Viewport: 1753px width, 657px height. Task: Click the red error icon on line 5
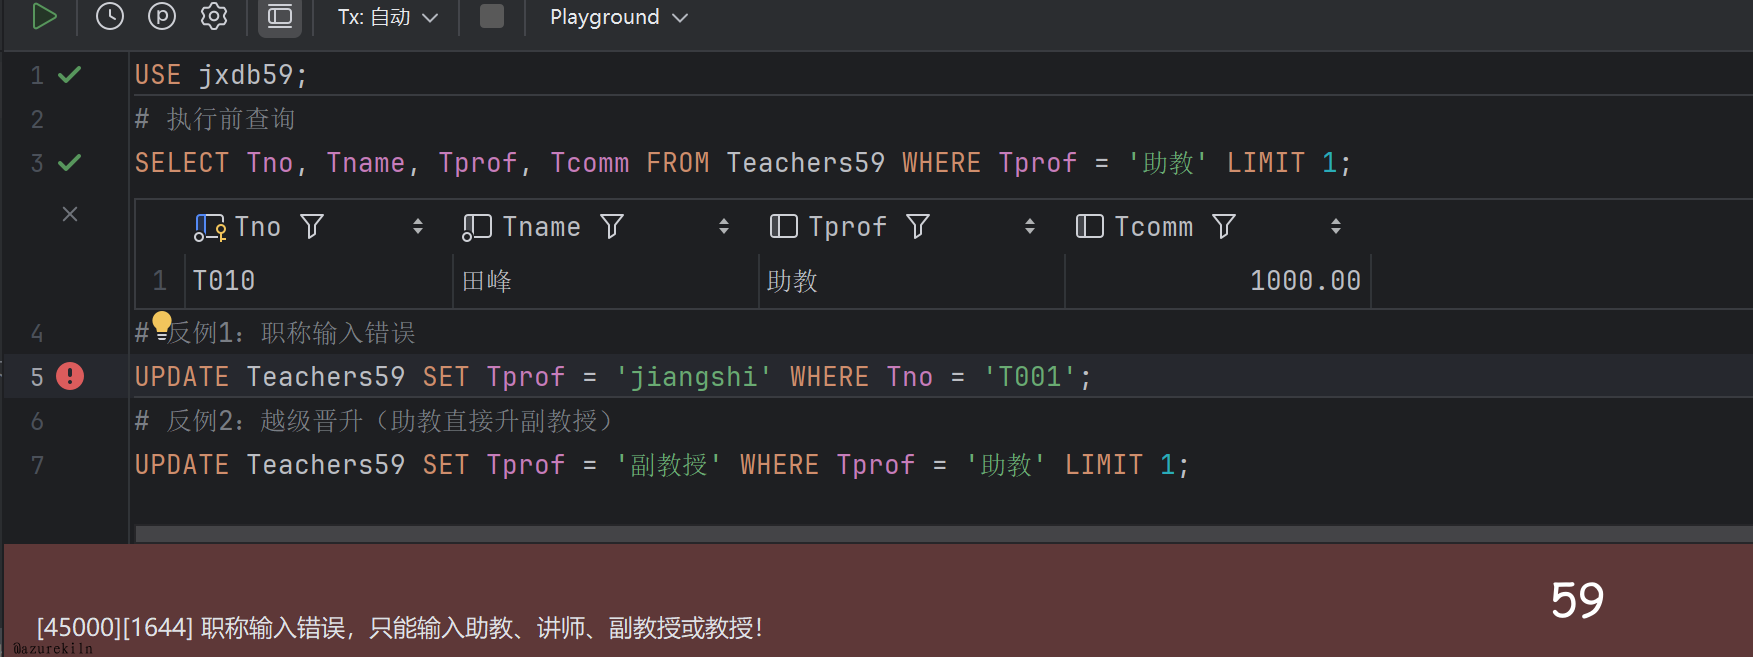click(x=70, y=376)
